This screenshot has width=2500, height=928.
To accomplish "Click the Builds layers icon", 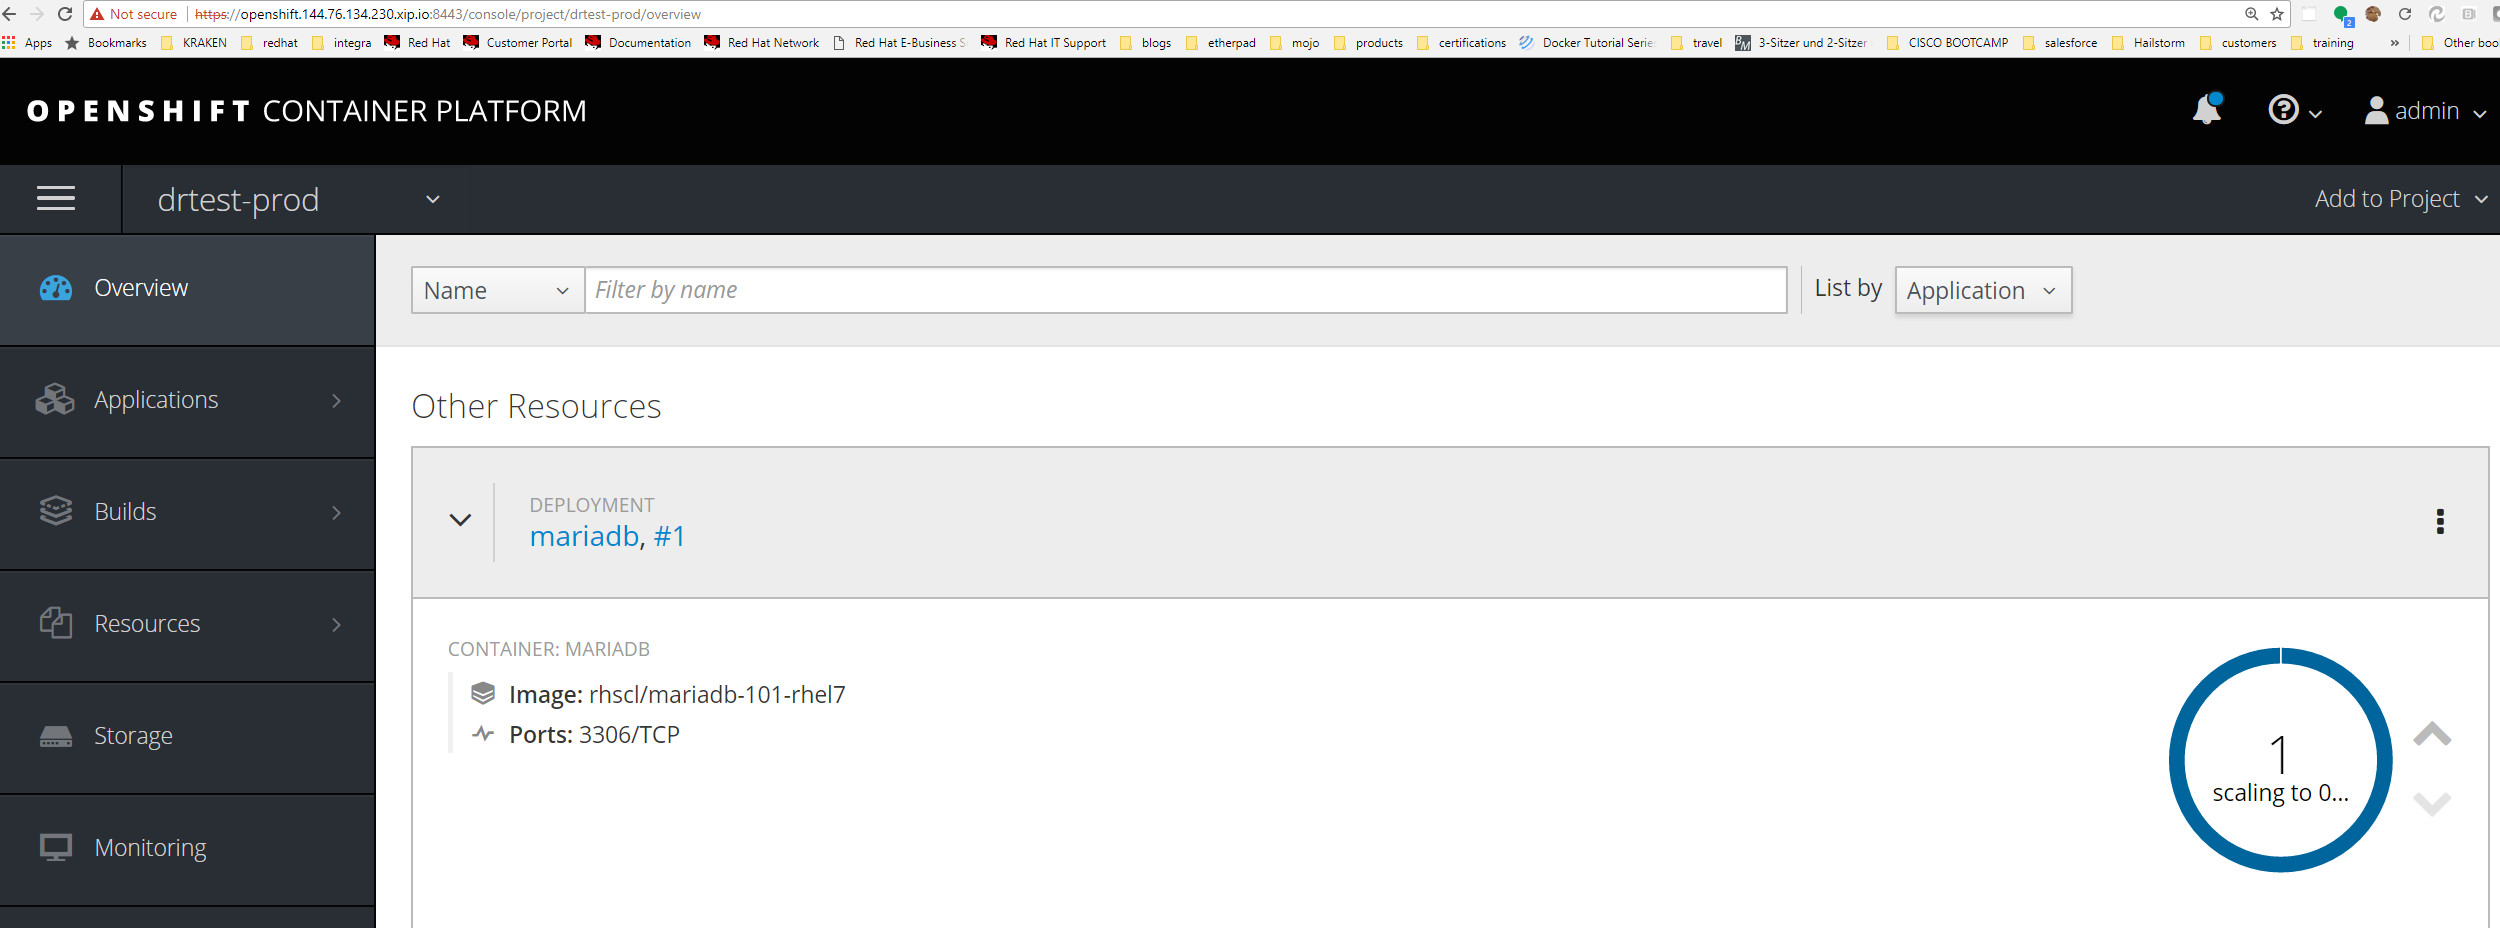I will (x=56, y=511).
